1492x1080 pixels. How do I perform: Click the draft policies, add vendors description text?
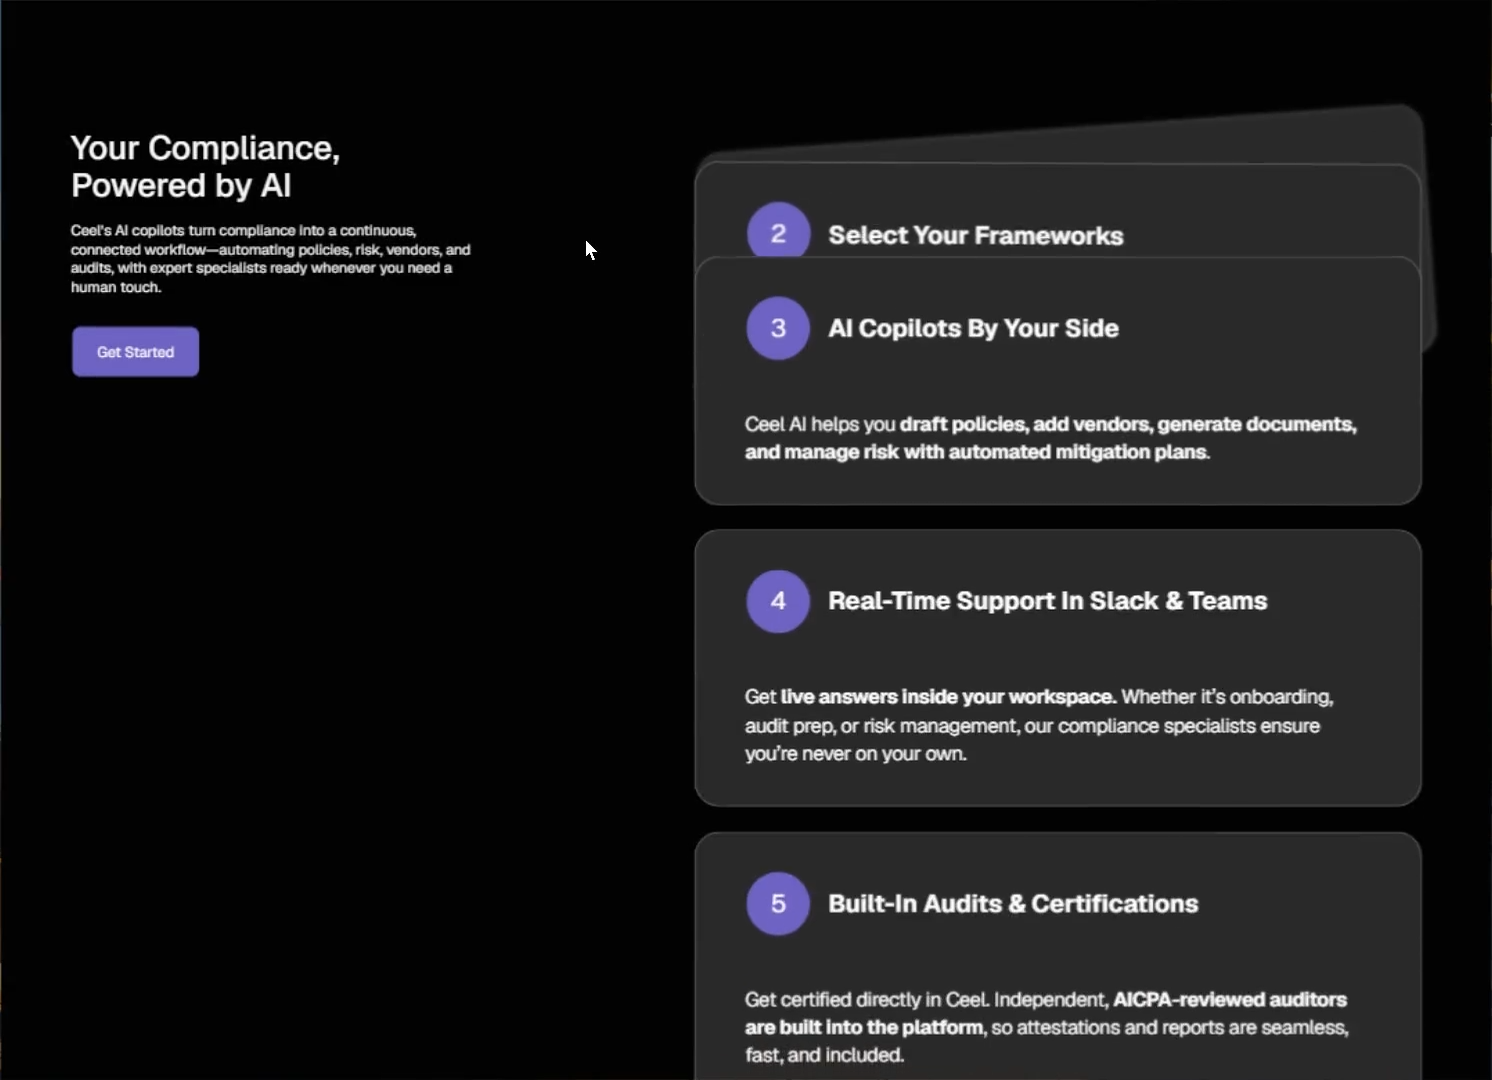(1050, 438)
